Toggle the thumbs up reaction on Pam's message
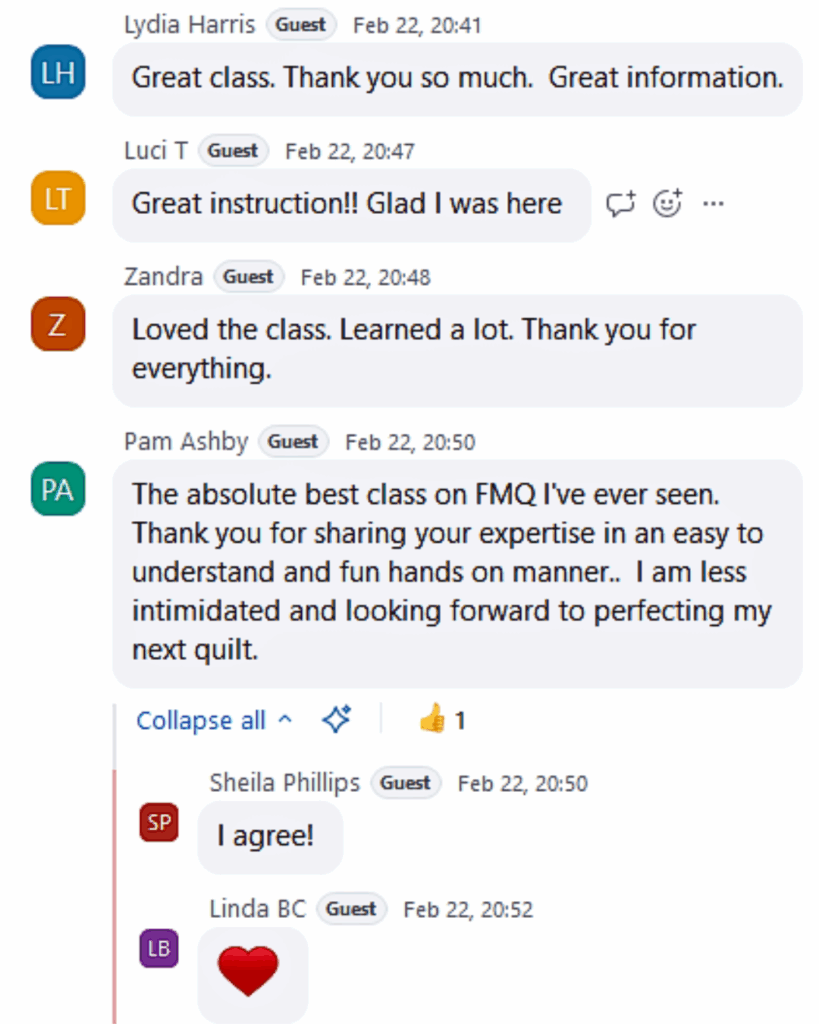Image resolution: width=819 pixels, height=1024 pixels. click(441, 719)
